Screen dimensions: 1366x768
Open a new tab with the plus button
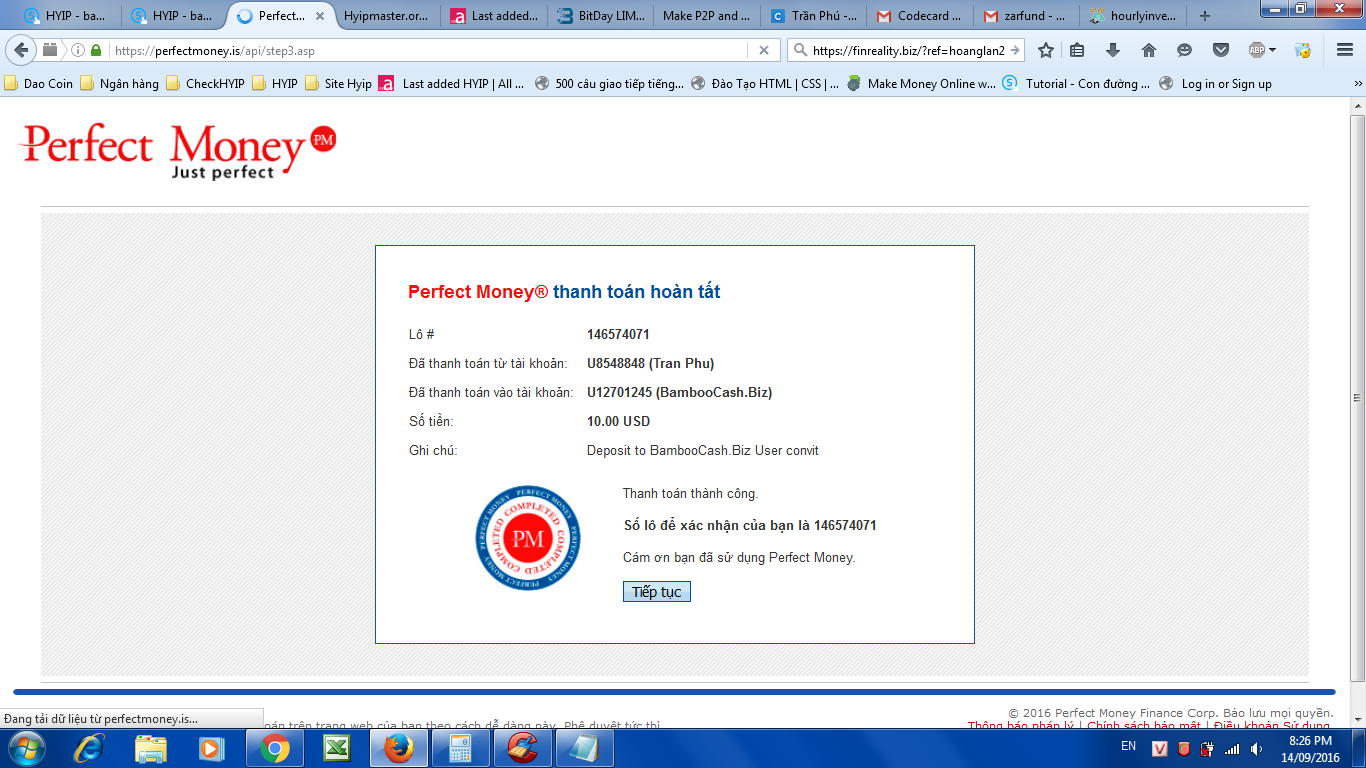point(1205,16)
